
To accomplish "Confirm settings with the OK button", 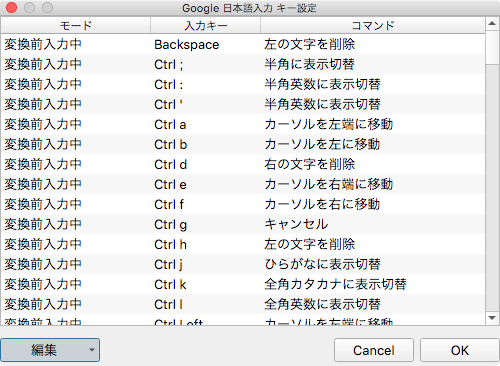I will click(460, 350).
